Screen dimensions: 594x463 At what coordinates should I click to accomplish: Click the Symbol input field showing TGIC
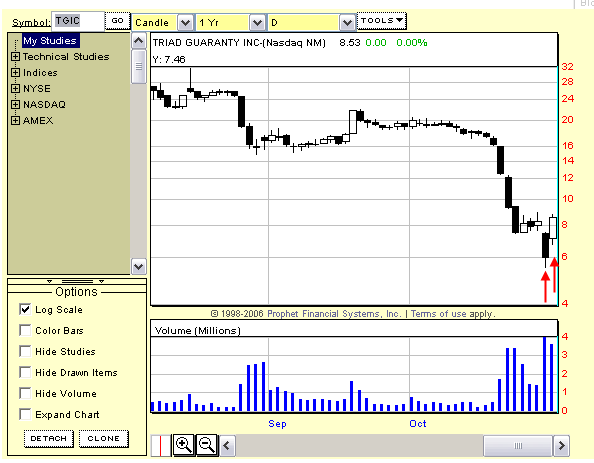point(78,21)
